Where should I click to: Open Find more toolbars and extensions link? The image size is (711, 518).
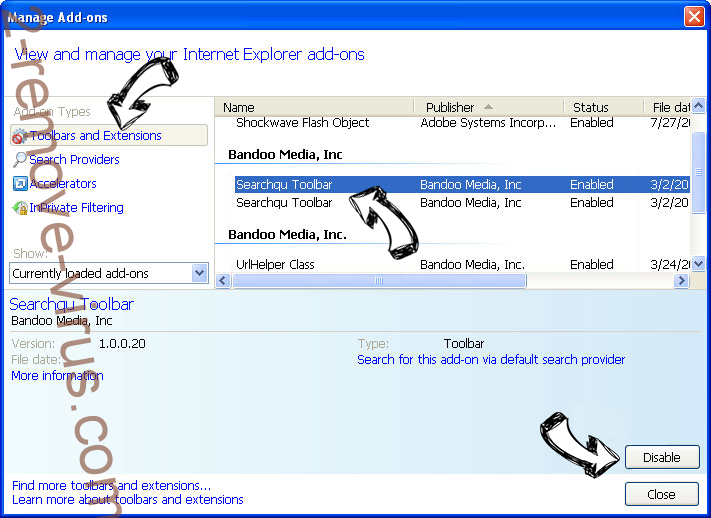point(112,485)
